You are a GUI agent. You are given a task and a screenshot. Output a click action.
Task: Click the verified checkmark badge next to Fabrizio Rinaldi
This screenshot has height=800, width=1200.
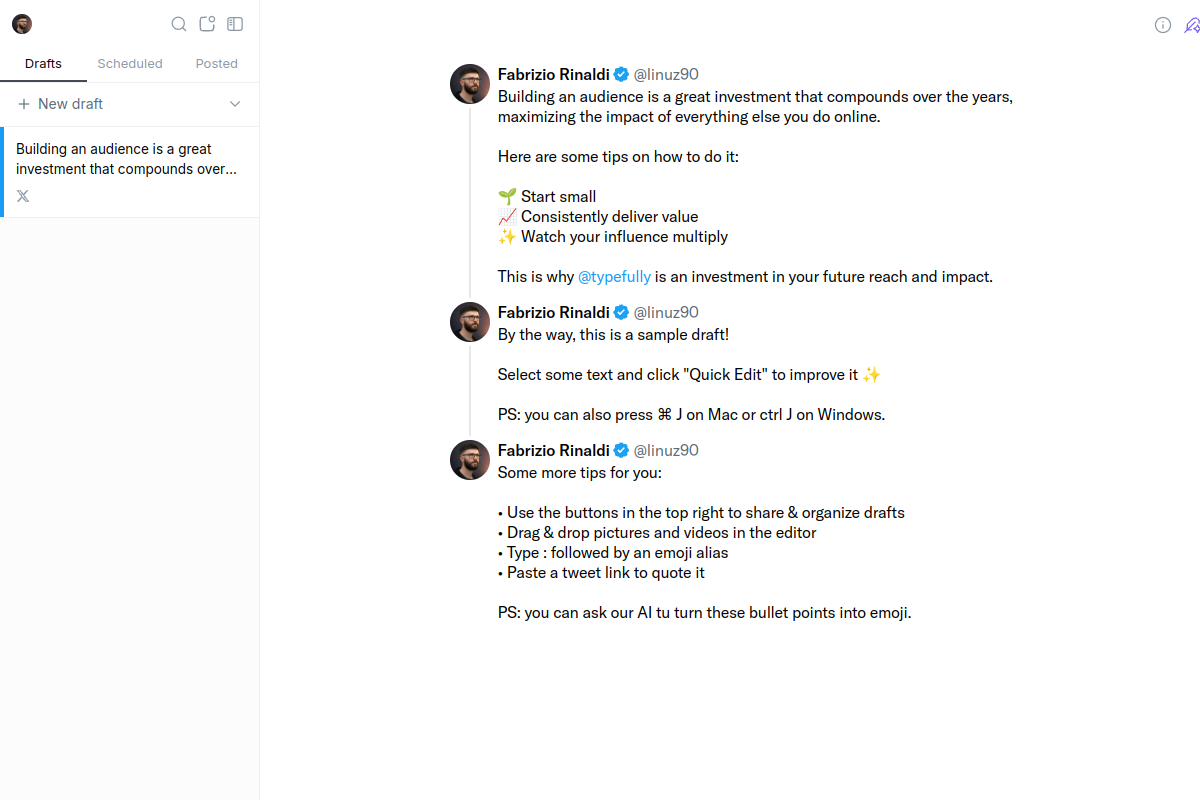tap(621, 73)
